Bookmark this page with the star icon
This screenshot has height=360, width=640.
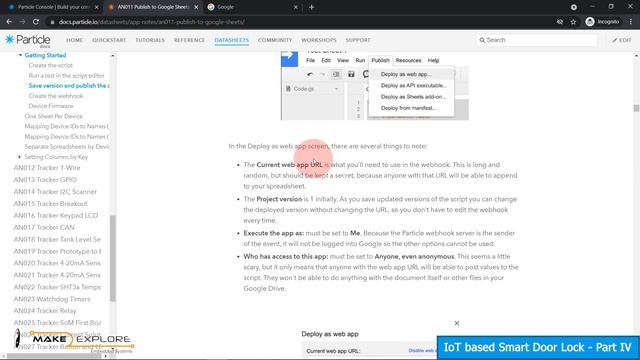[573, 22]
